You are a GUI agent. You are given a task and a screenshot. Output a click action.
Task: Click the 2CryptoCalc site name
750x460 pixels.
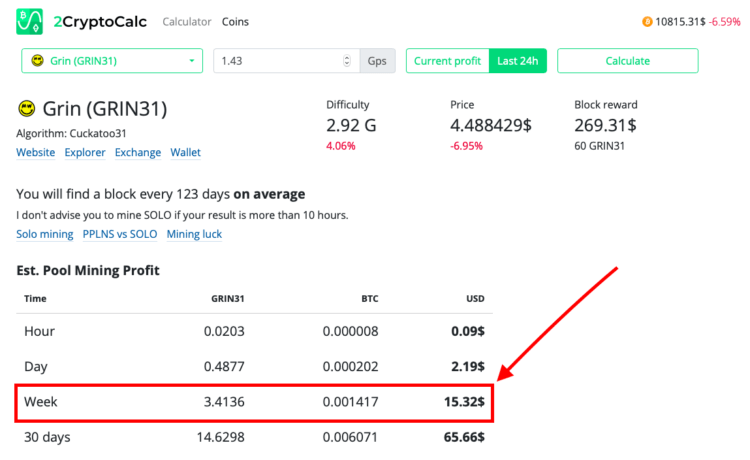[x=100, y=22]
